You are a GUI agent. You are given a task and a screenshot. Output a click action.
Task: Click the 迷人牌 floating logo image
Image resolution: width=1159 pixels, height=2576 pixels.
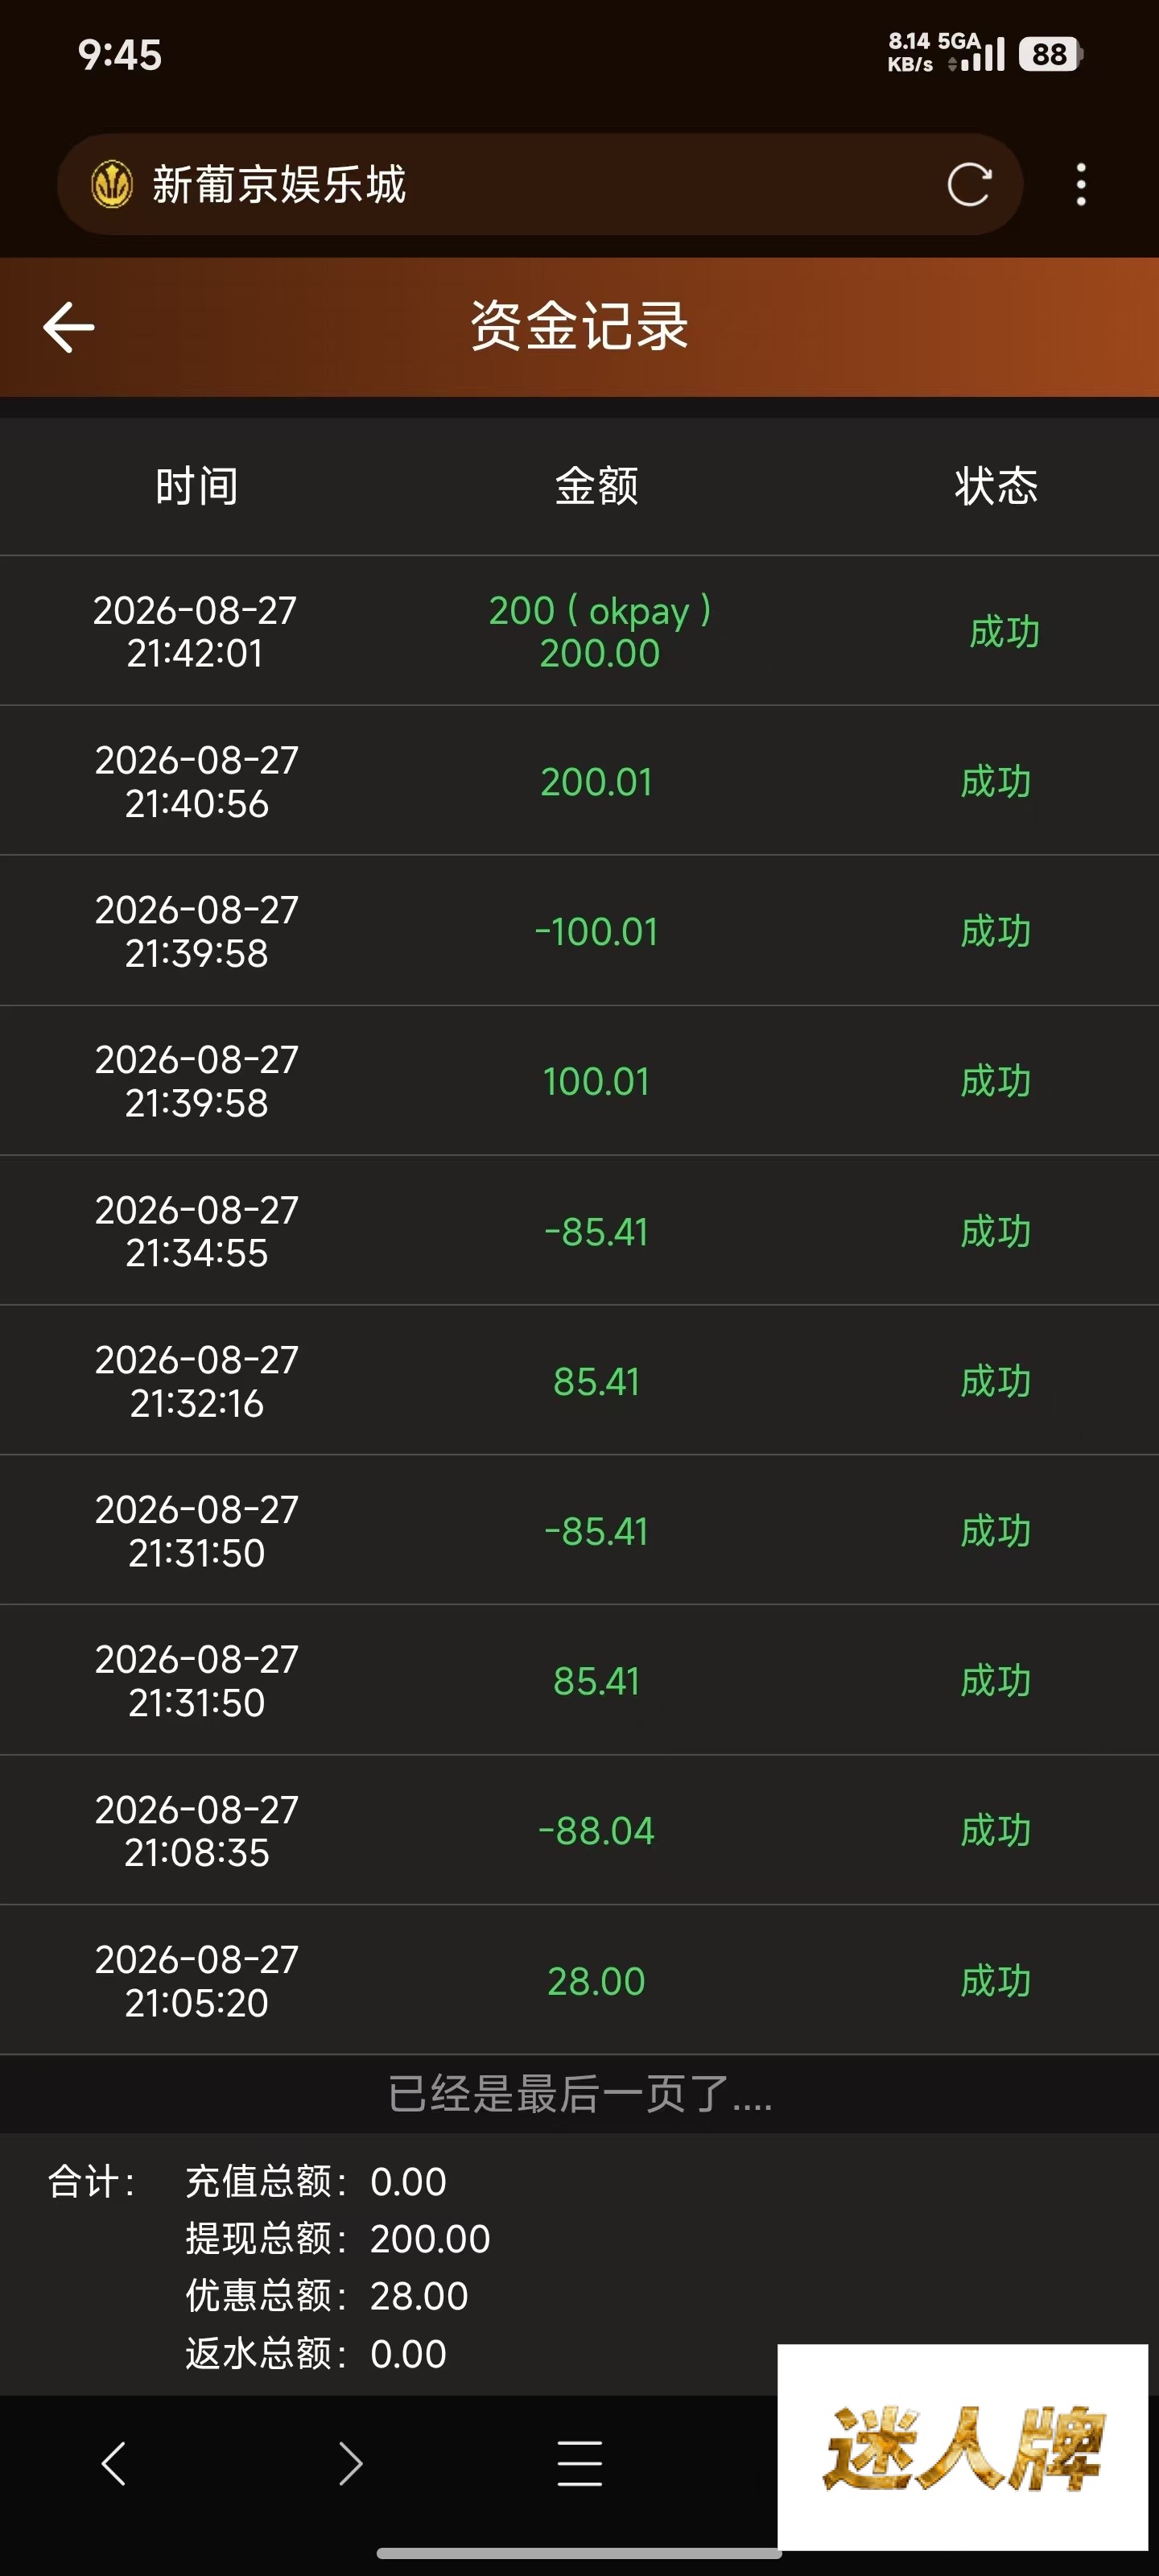pos(962,2447)
